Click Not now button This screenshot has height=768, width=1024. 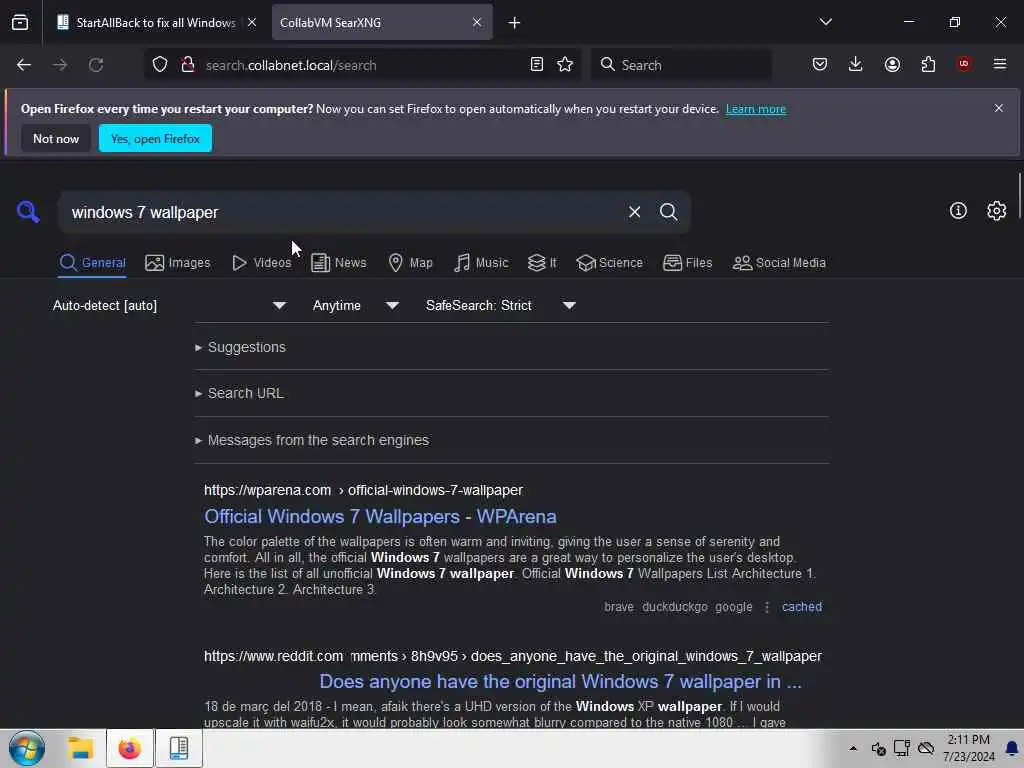pyautogui.click(x=56, y=138)
